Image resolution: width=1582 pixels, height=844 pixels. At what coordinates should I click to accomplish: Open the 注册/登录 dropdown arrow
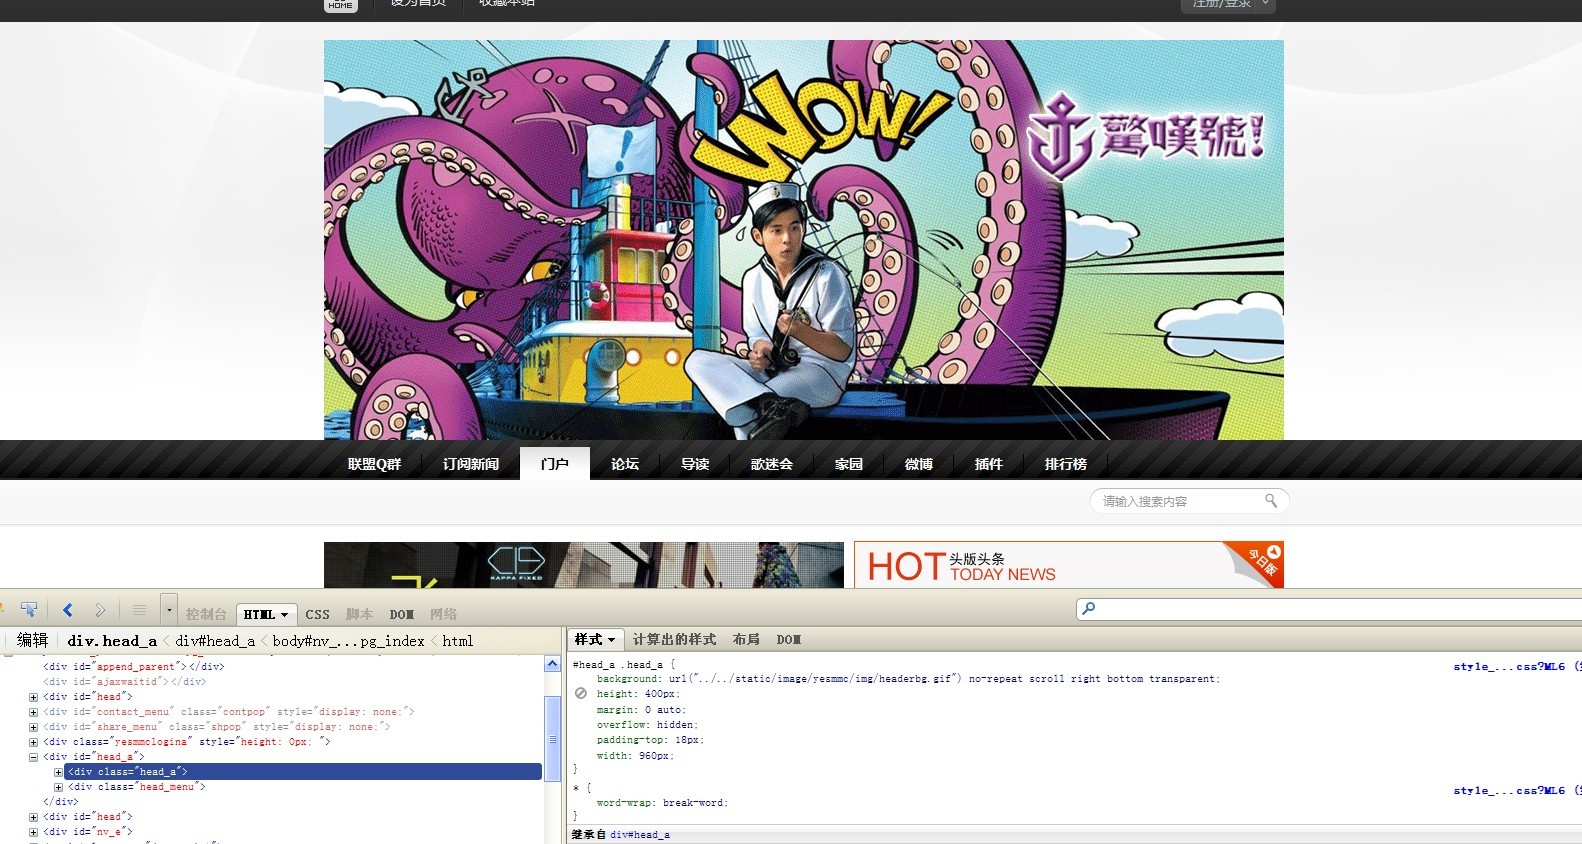(1265, 4)
